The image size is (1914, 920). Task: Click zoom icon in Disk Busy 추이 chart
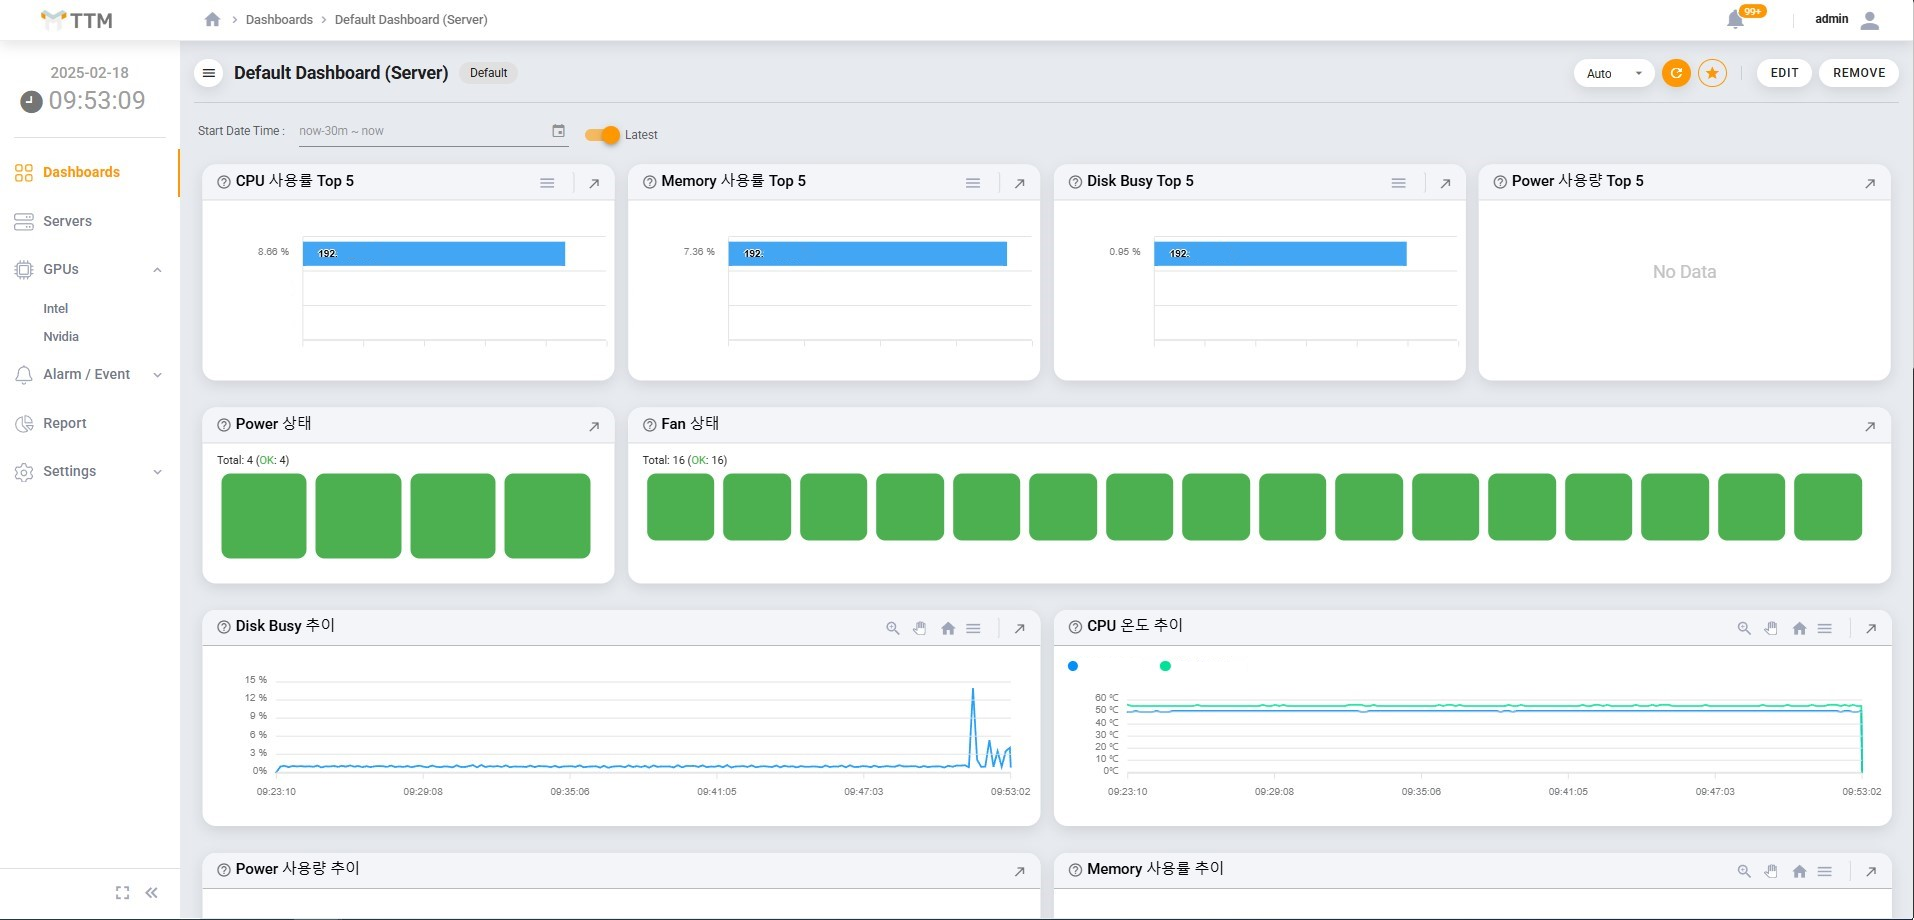[892, 628]
